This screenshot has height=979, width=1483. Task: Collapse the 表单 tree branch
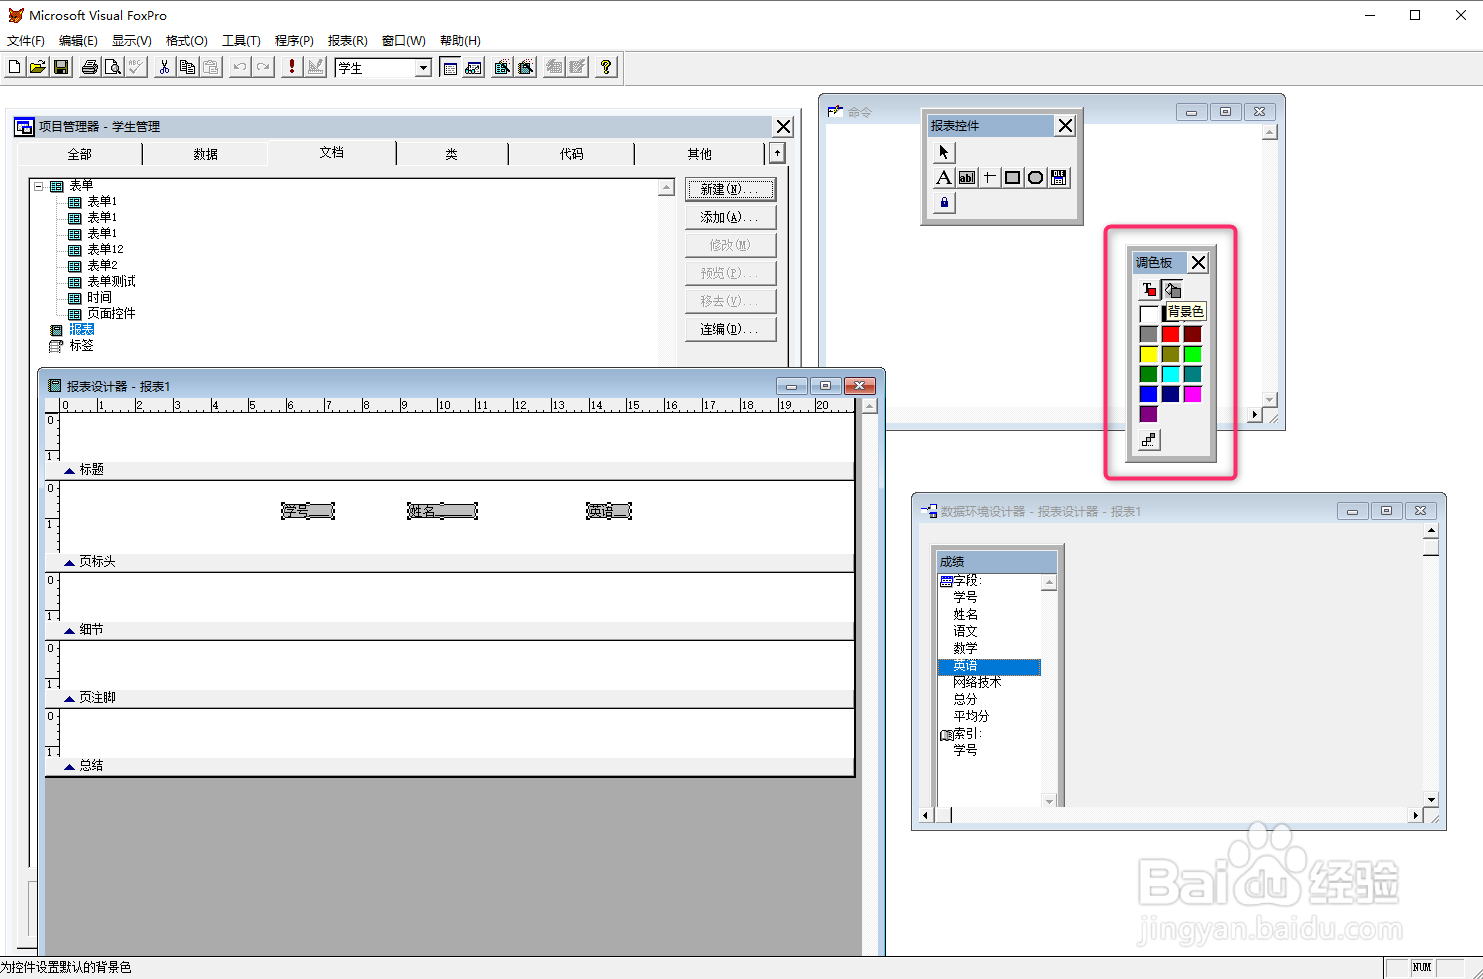tap(37, 185)
